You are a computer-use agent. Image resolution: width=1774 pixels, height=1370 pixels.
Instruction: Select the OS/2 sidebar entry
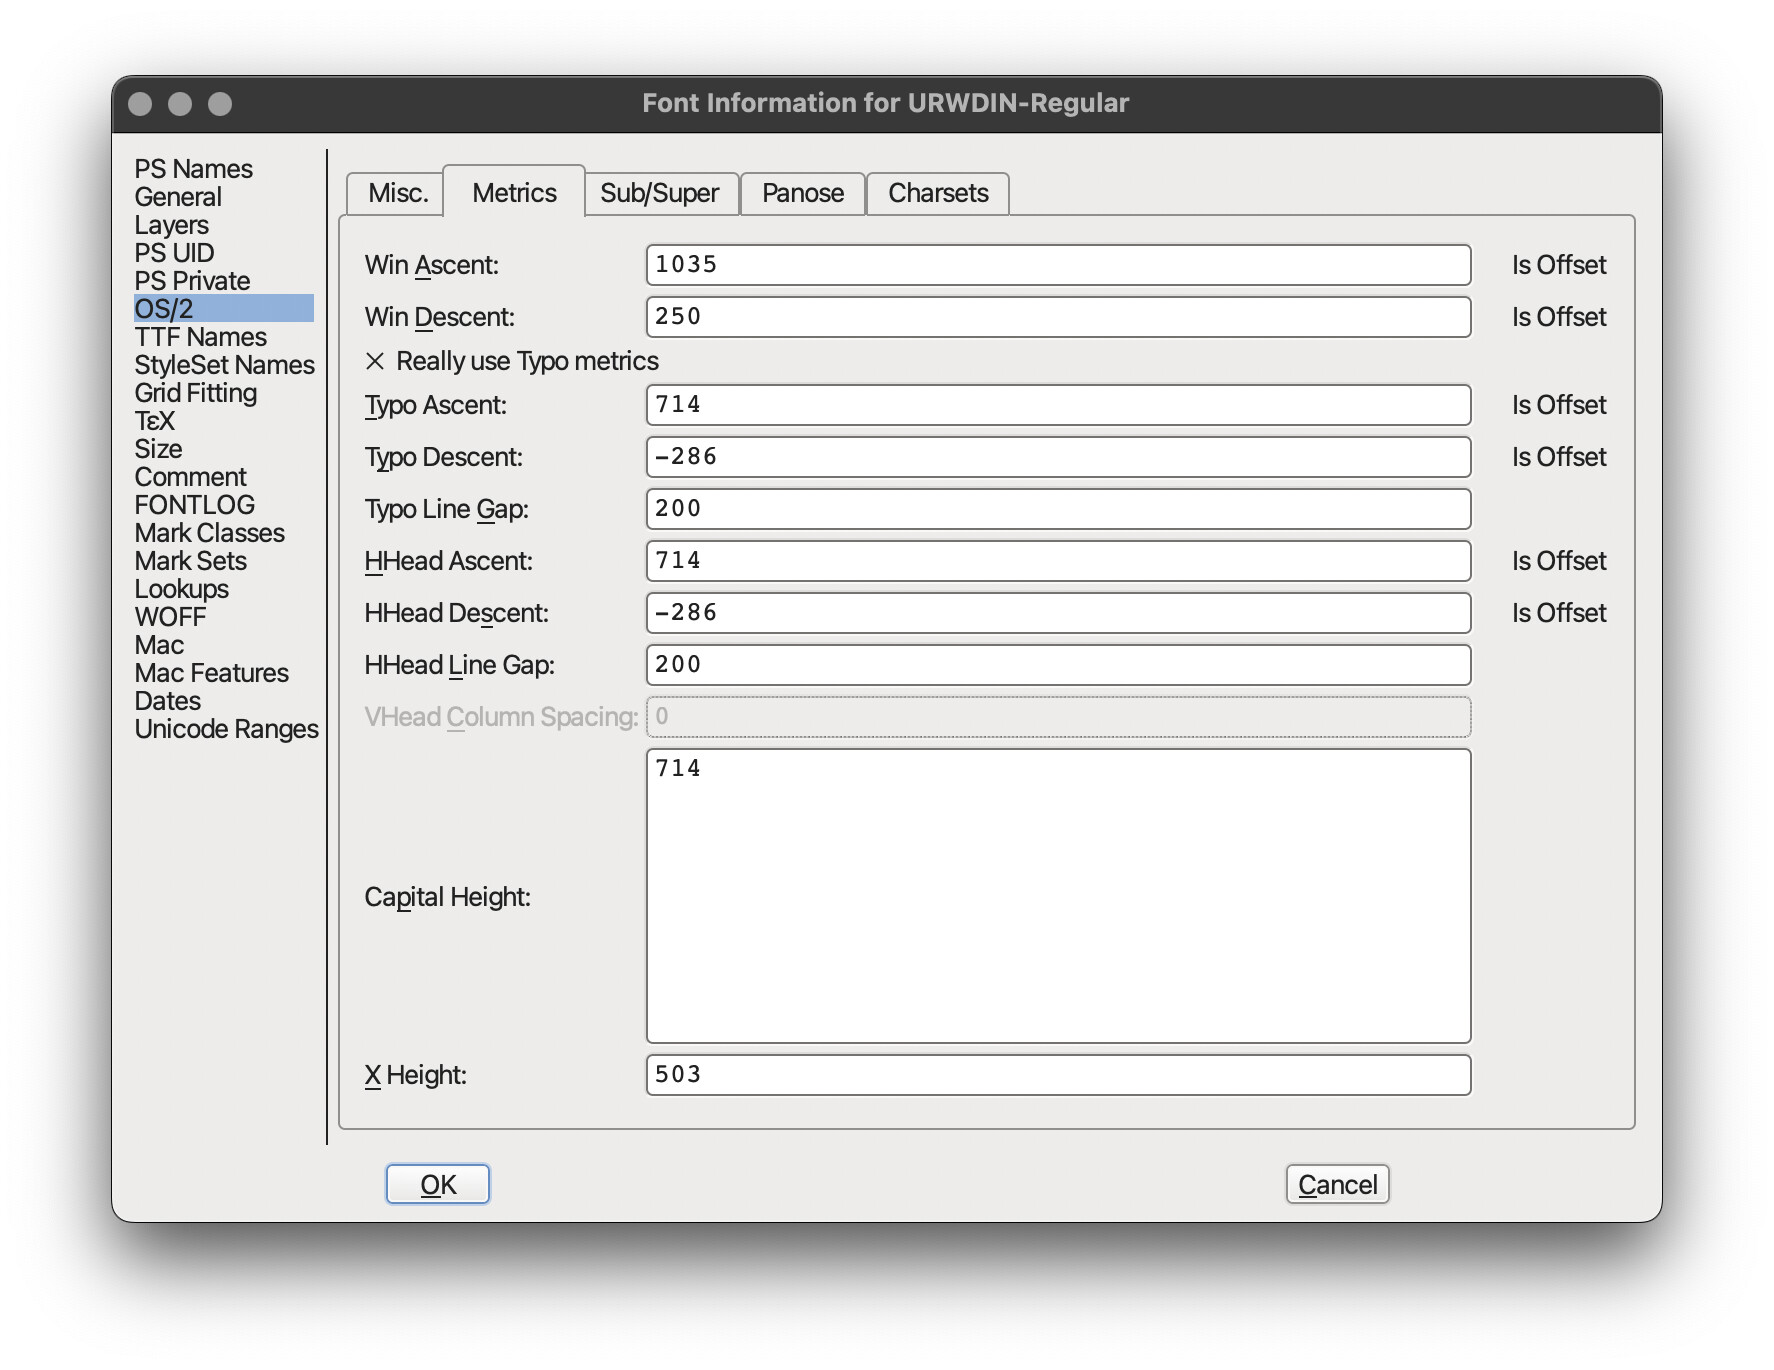click(224, 309)
